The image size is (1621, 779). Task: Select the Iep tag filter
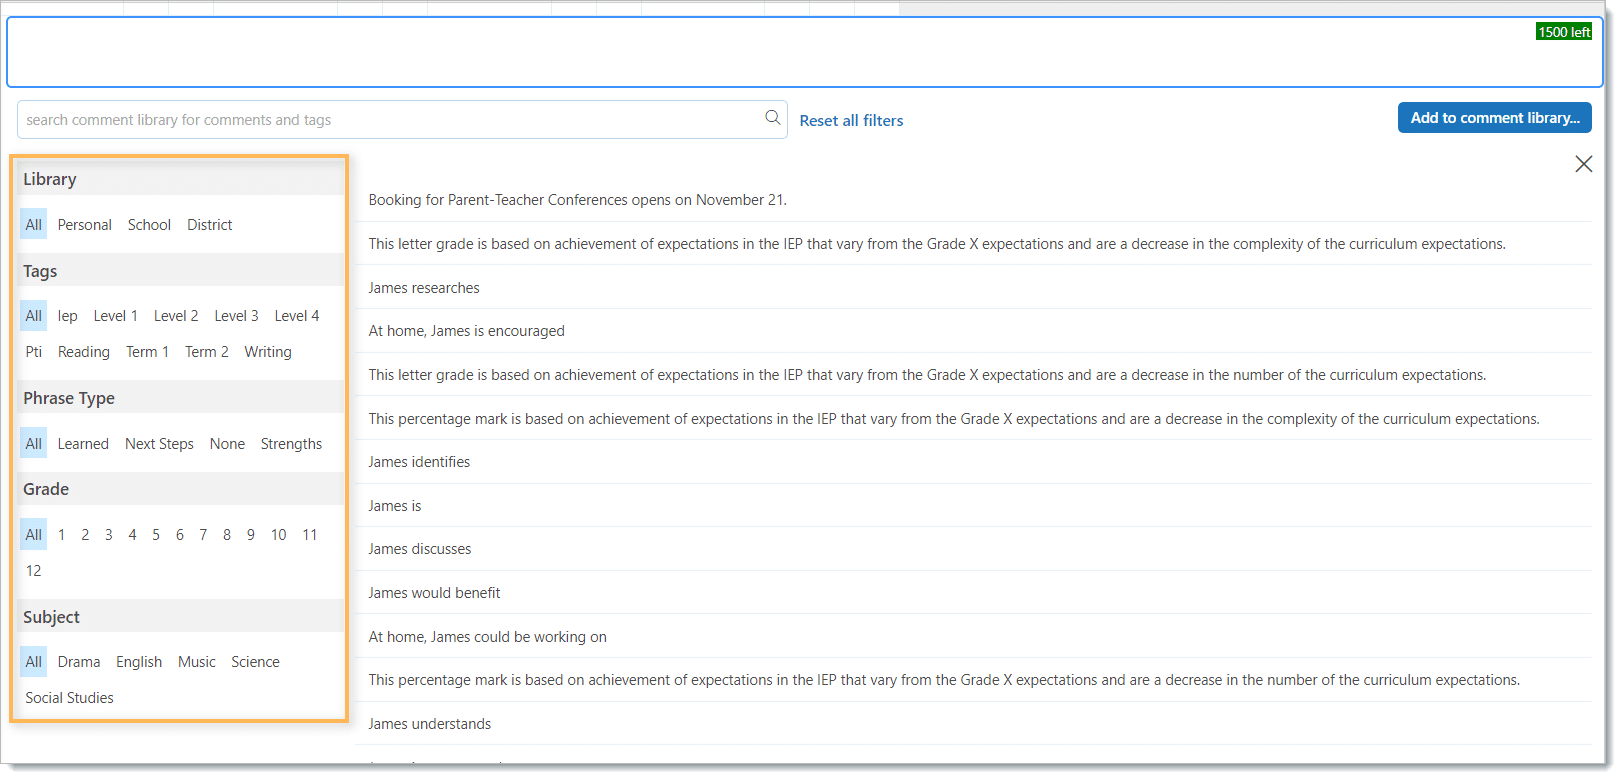(x=67, y=316)
